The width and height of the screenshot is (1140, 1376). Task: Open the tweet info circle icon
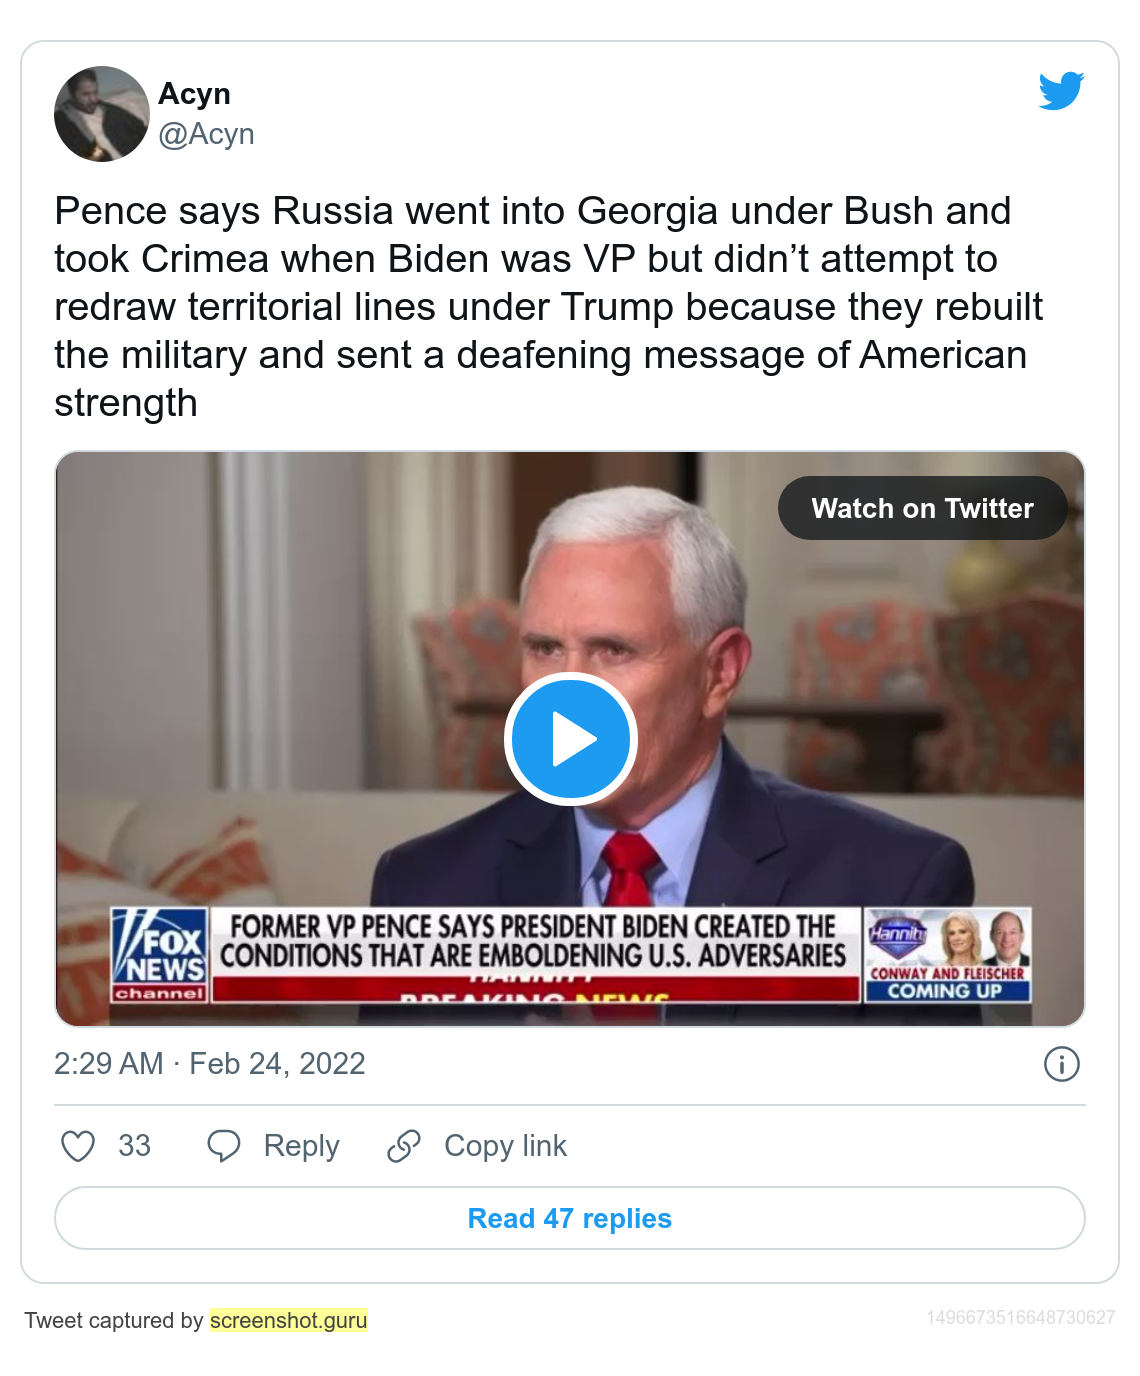1061,1064
